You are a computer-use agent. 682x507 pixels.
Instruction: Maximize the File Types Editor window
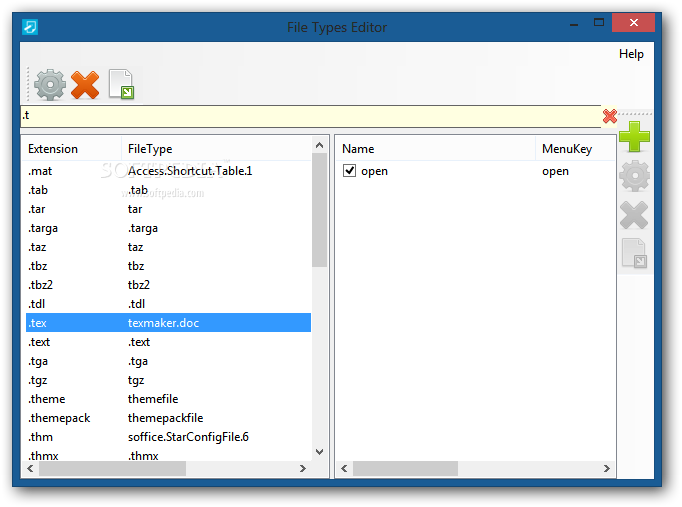coord(599,23)
